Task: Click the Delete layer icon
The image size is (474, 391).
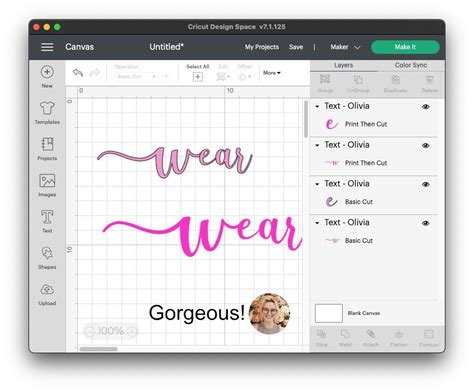Action: [429, 79]
